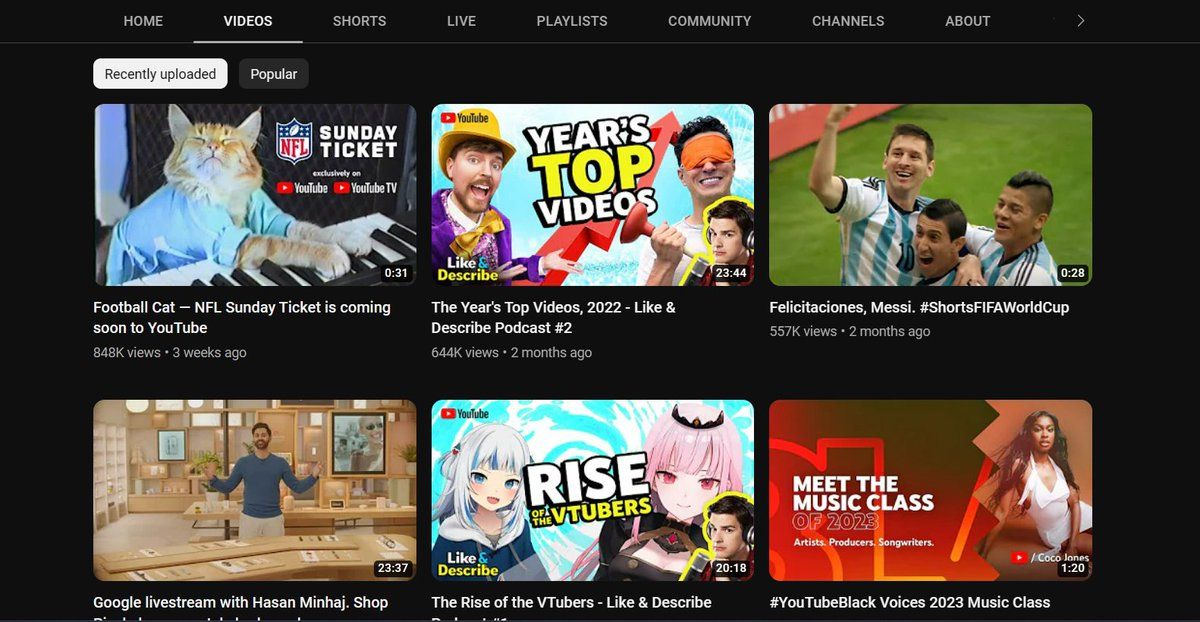Viewport: 1200px width, 622px height.
Task: Play the Rise of the VTubers thumbnail
Action: point(592,490)
